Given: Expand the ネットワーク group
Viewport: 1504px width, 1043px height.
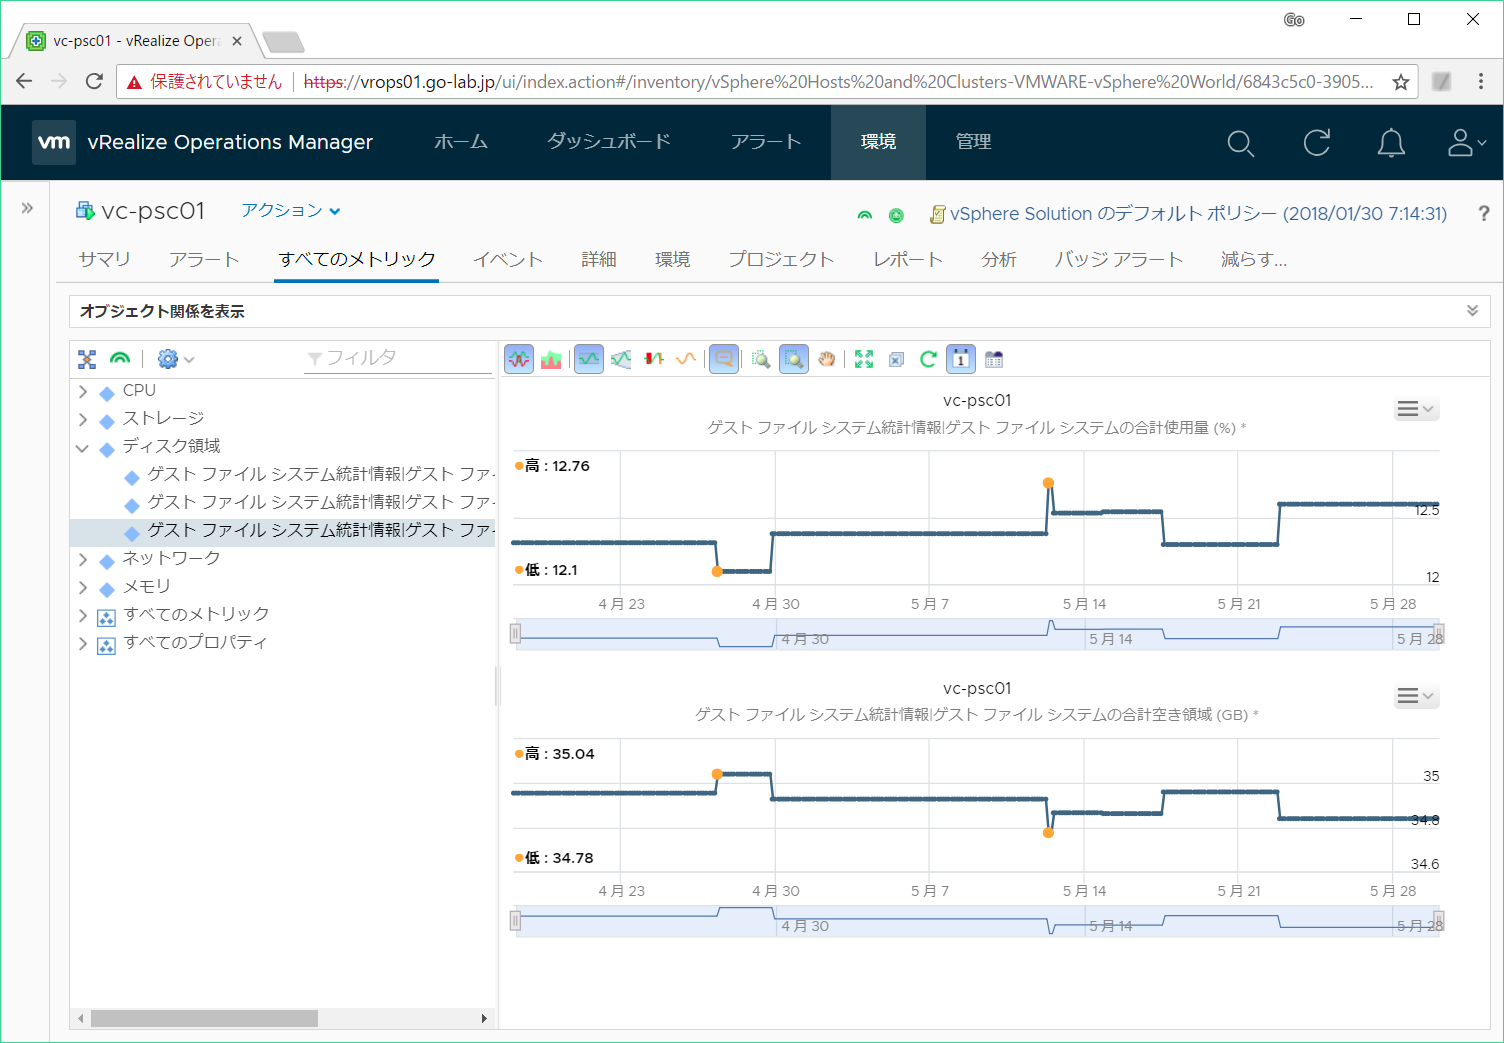Looking at the screenshot, I should (83, 559).
